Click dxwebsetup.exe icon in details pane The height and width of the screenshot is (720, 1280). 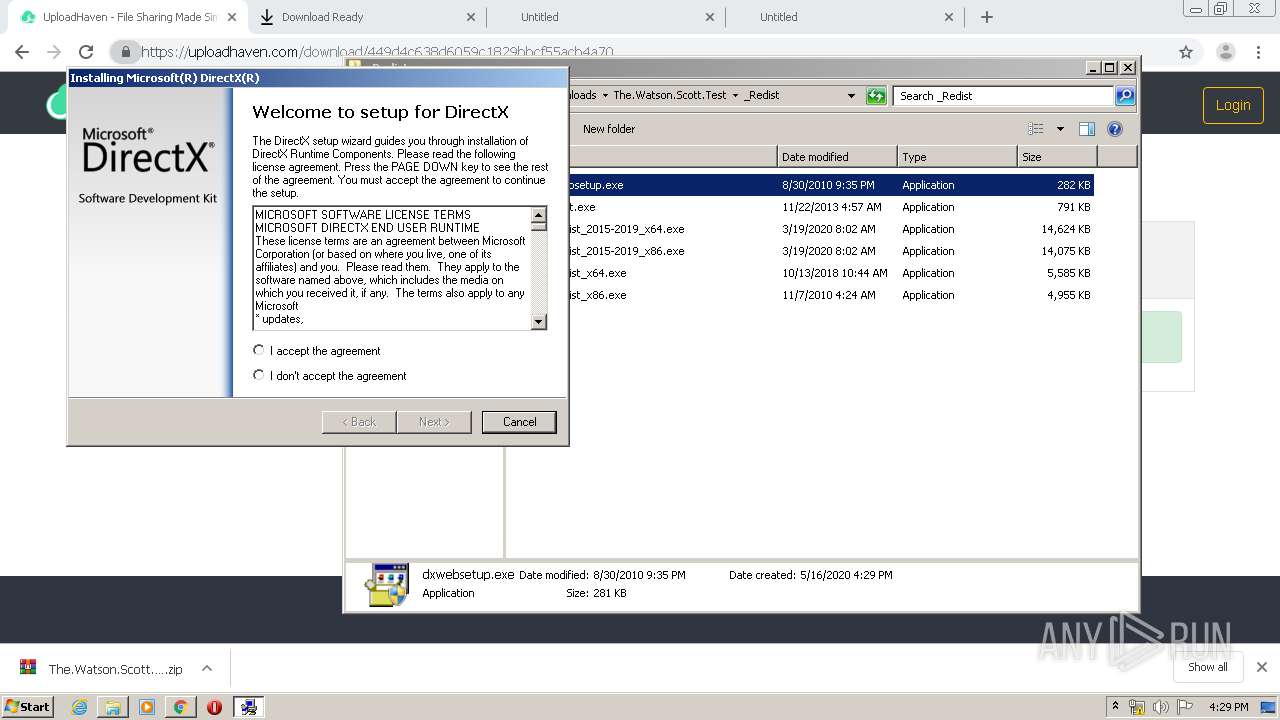pyautogui.click(x=387, y=584)
